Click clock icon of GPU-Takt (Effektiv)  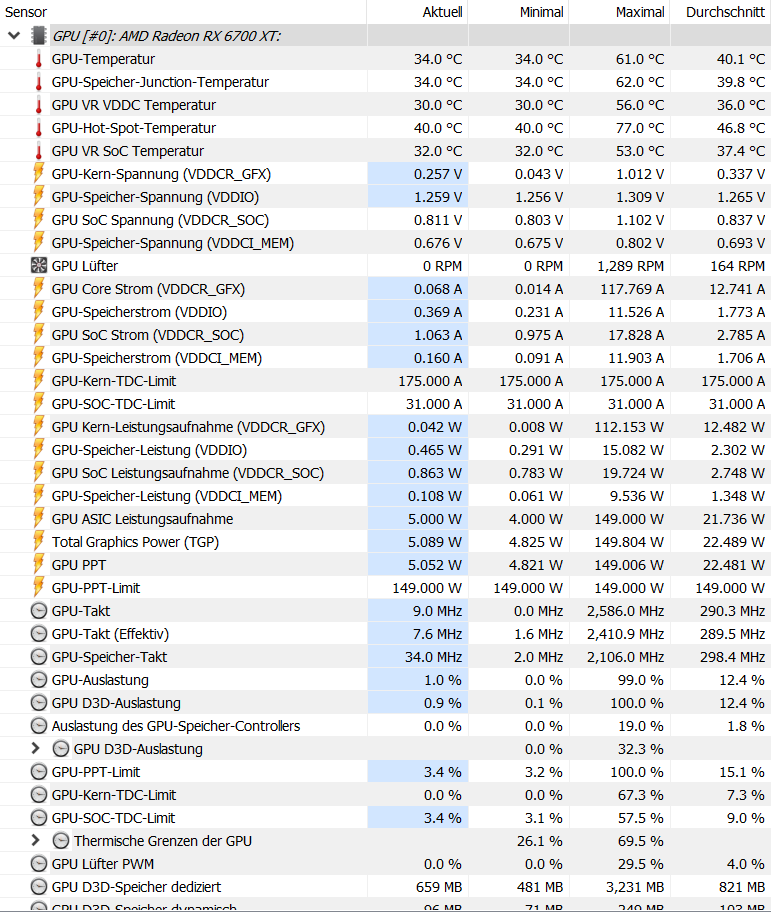pos(38,634)
